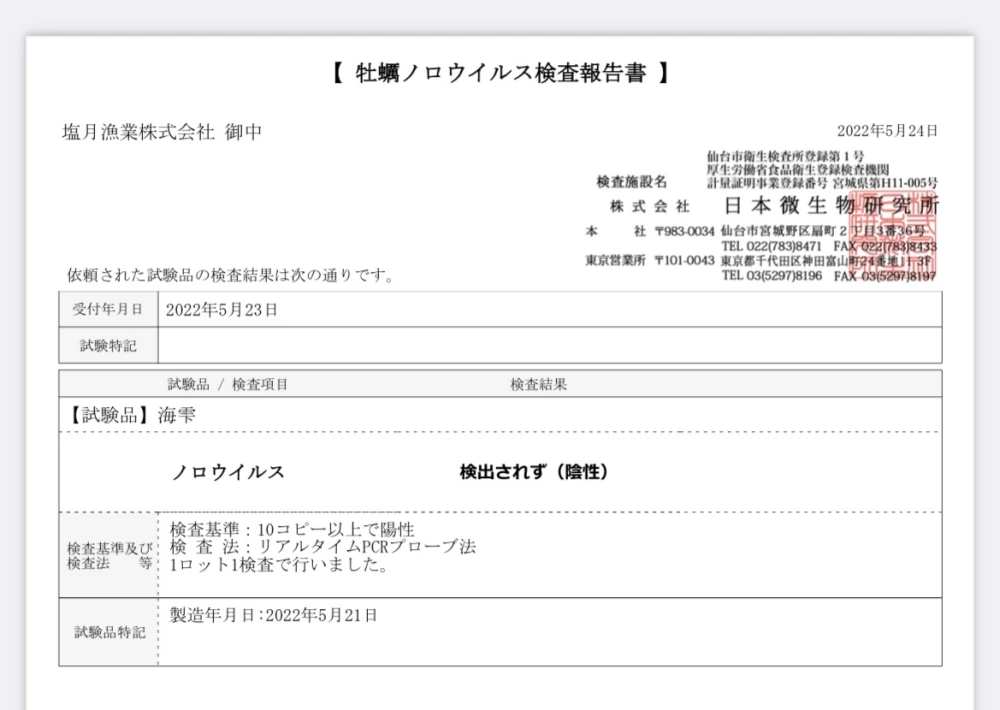The image size is (1000, 710).
Task: Click Tokyo office TEL 03(5297)8196
Action: click(x=772, y=276)
